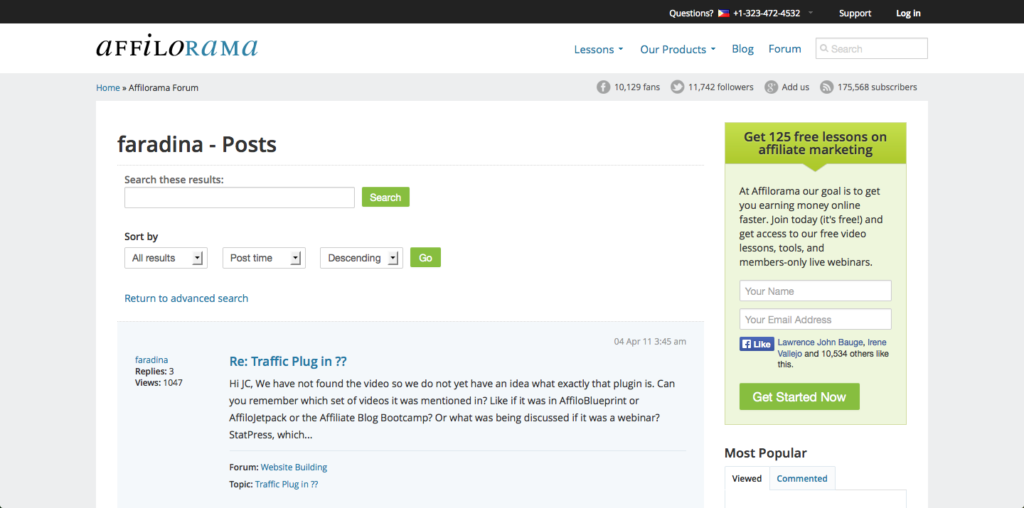Open the Website Building forum link

click(x=294, y=468)
